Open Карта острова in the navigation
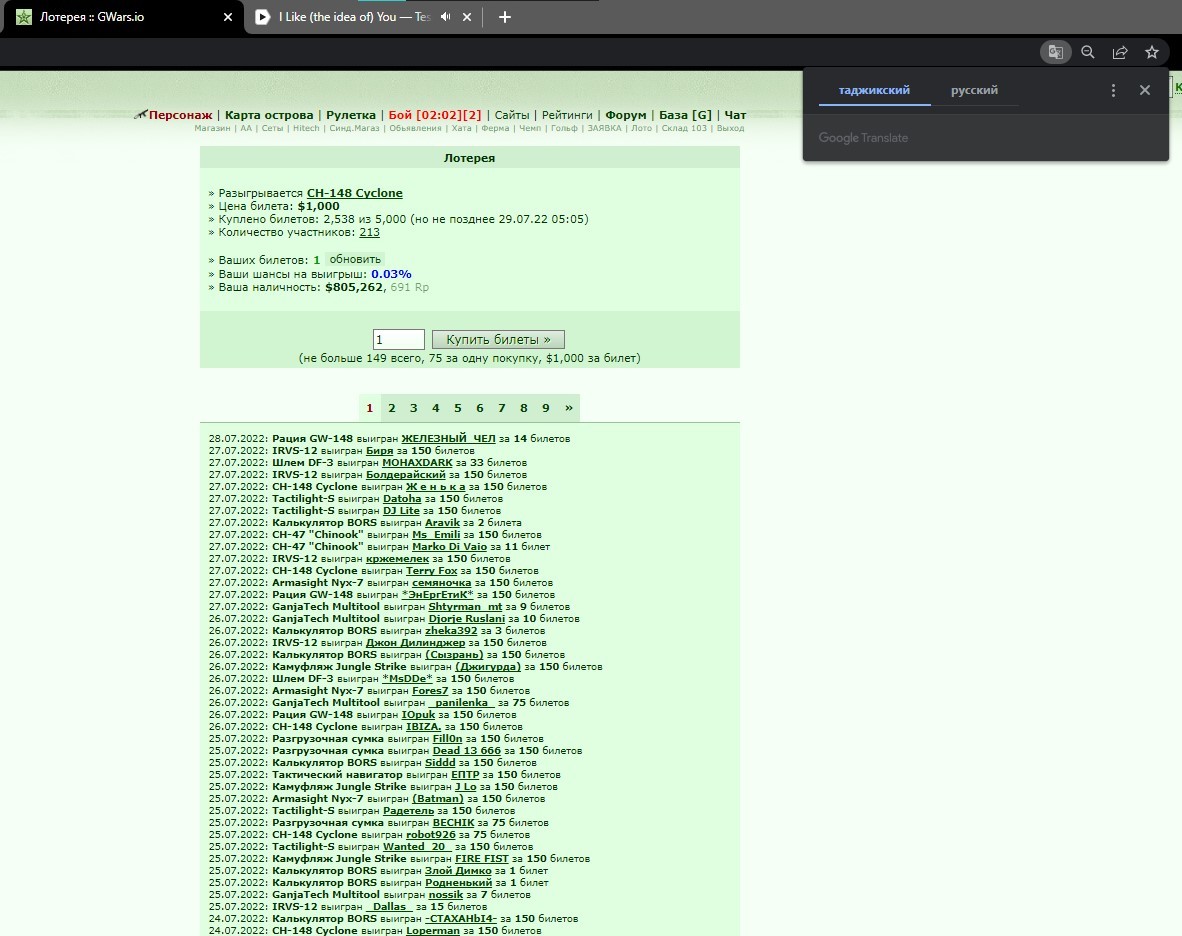 [269, 115]
